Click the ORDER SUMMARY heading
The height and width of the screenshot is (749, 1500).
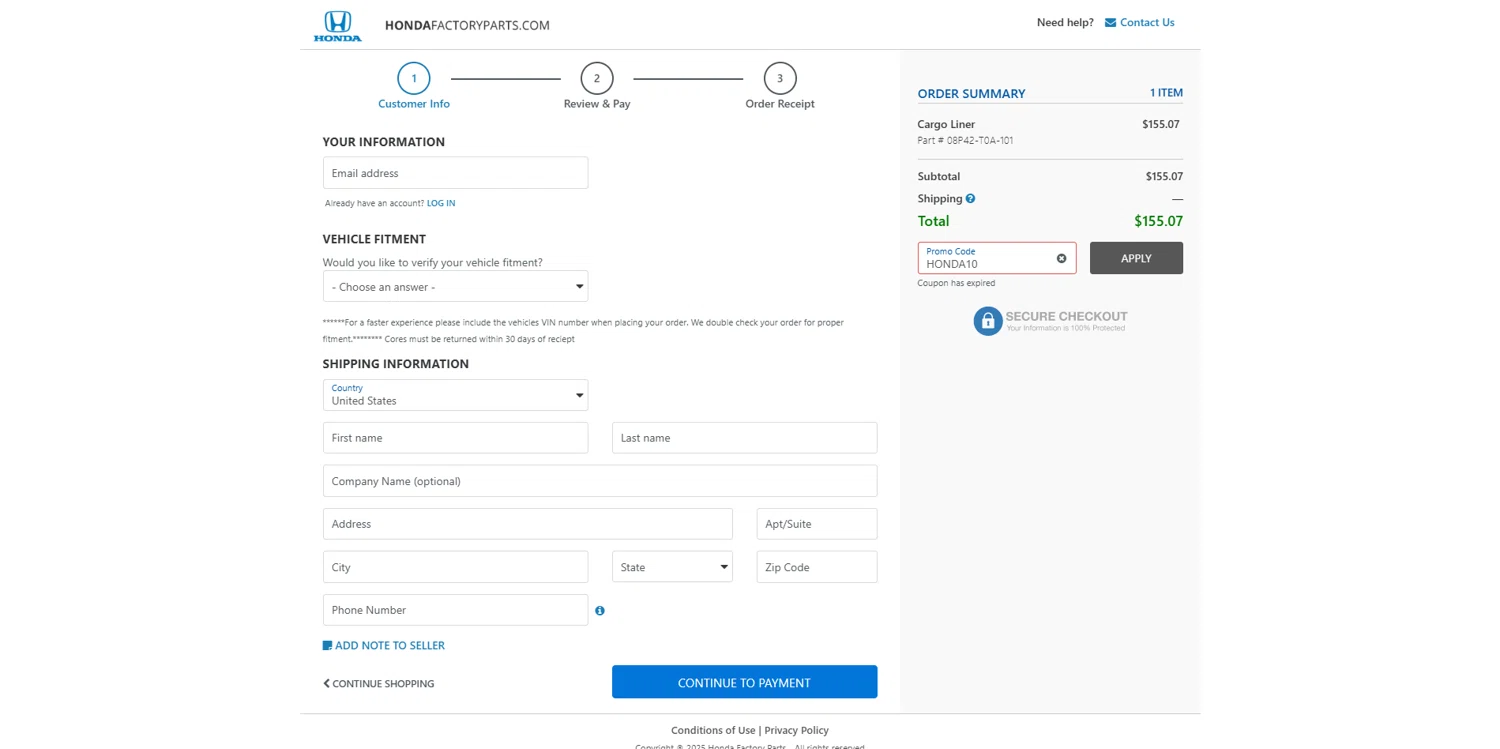coord(971,93)
